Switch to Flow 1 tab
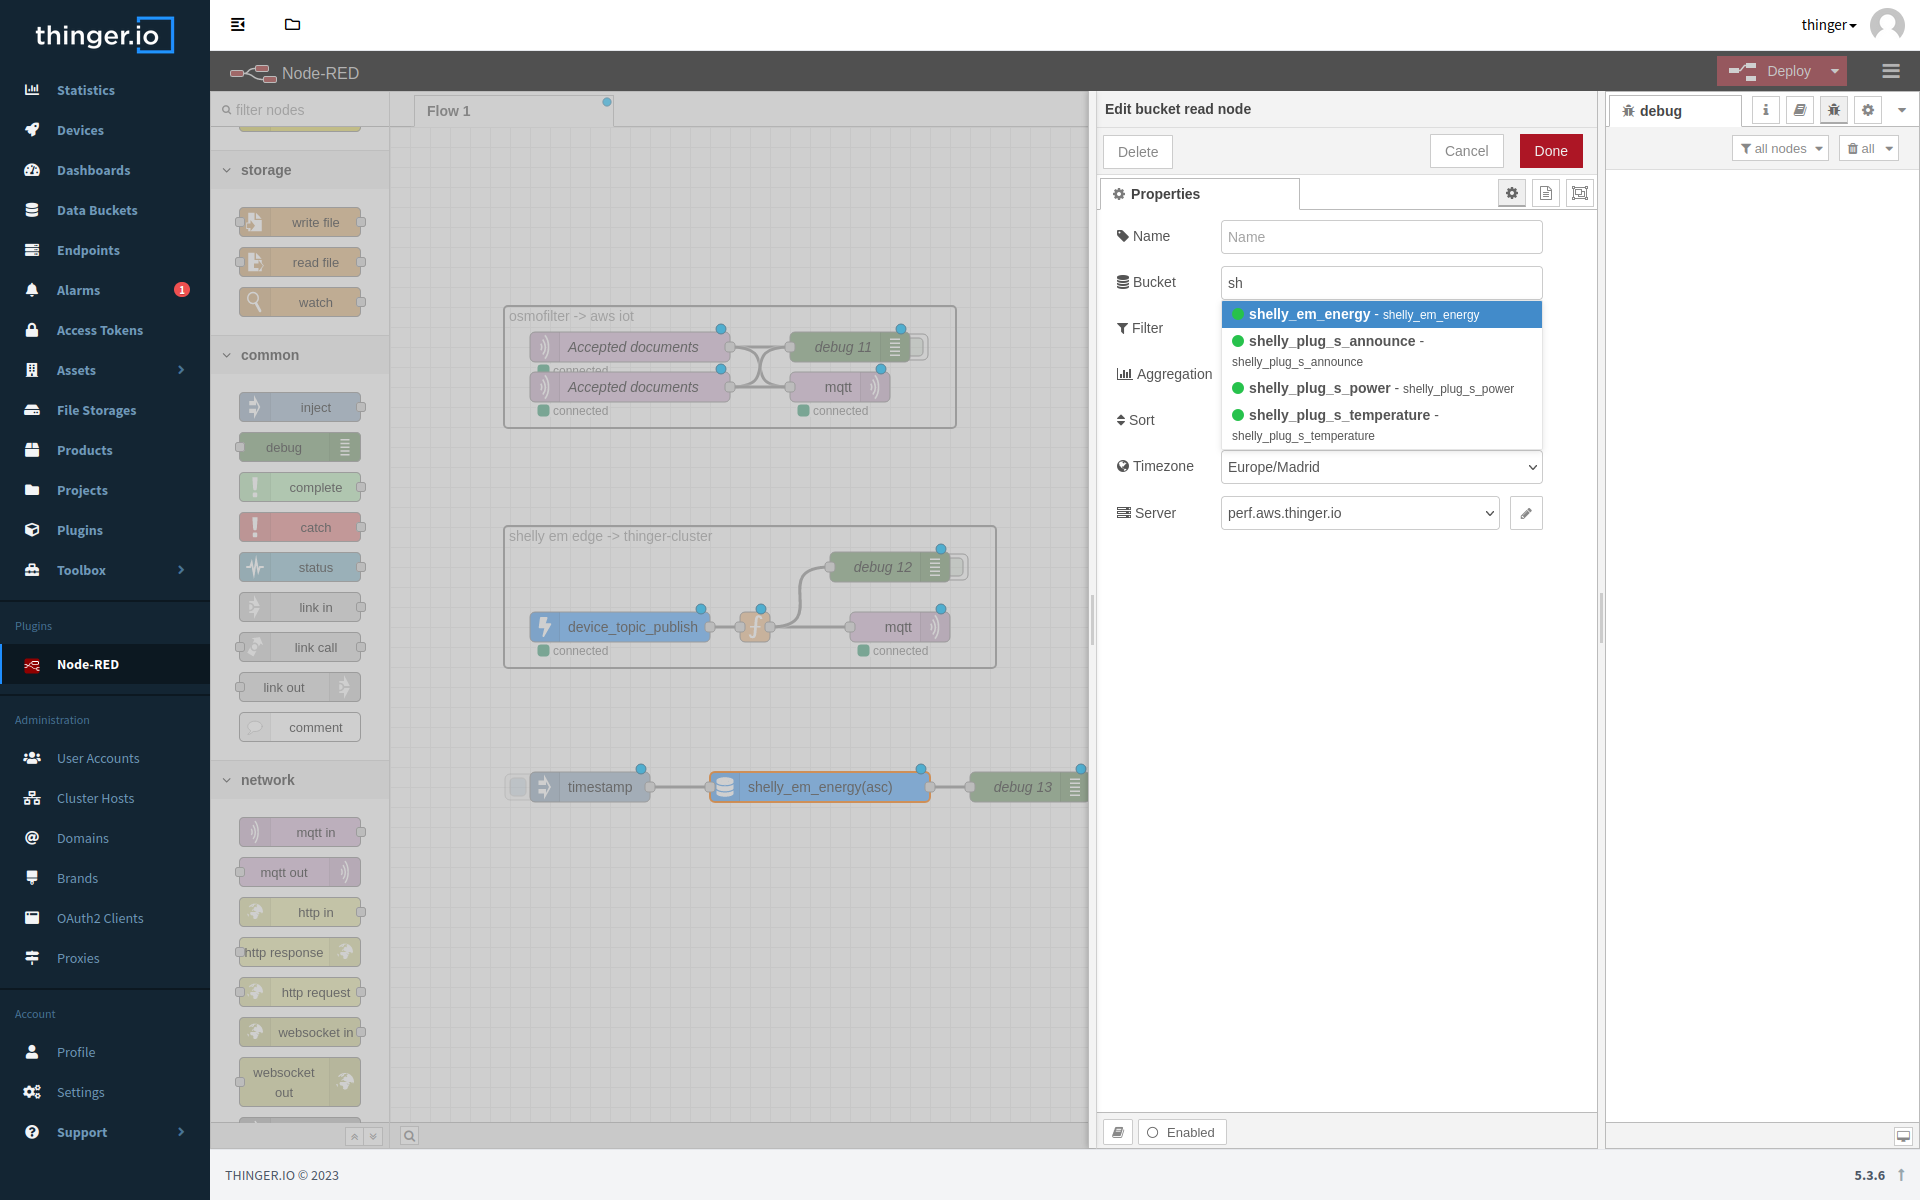This screenshot has width=1920, height=1200. (x=514, y=111)
